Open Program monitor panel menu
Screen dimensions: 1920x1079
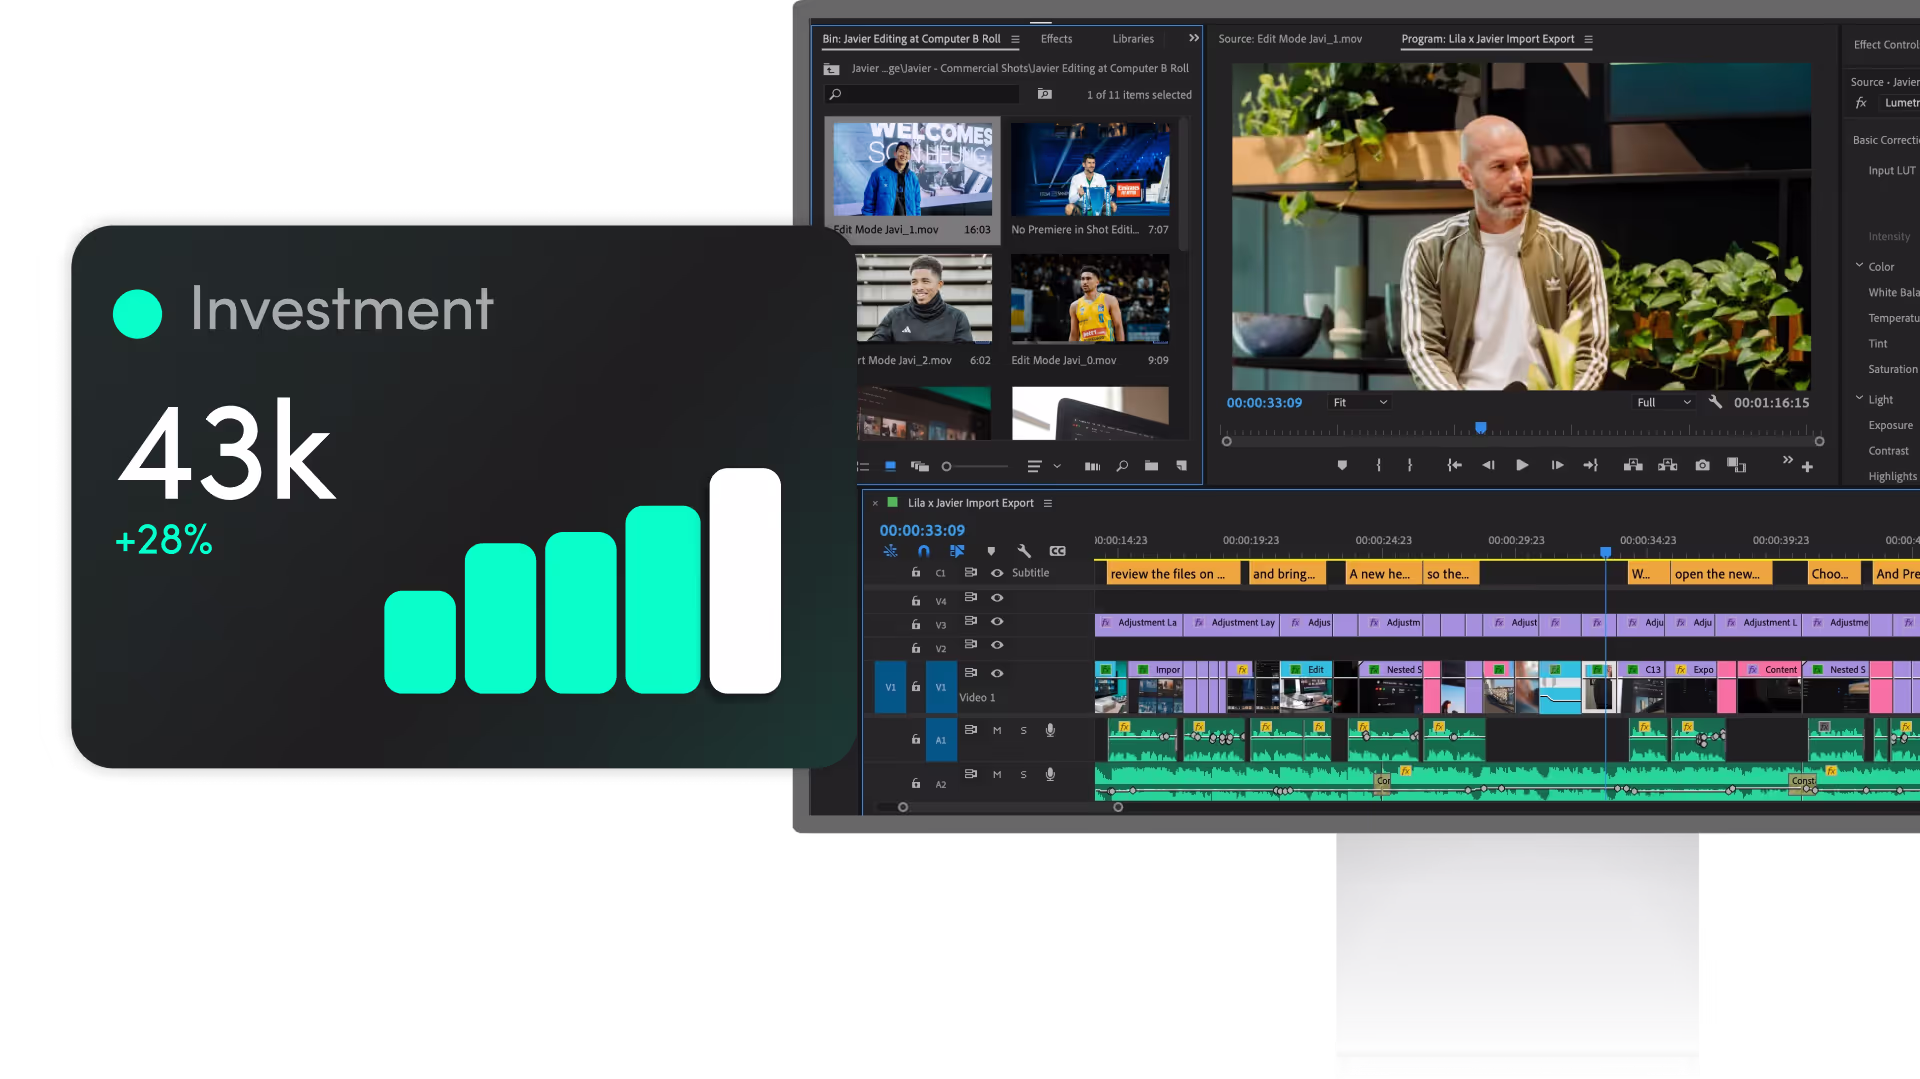point(1588,40)
